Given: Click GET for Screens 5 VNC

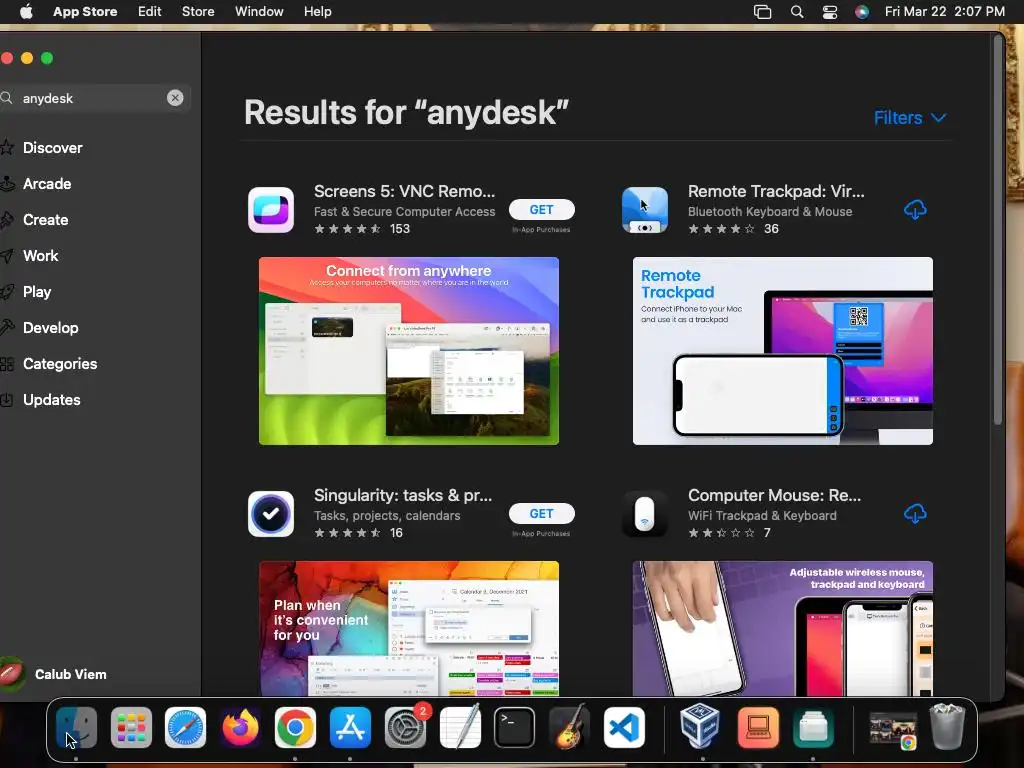Looking at the screenshot, I should click(541, 210).
